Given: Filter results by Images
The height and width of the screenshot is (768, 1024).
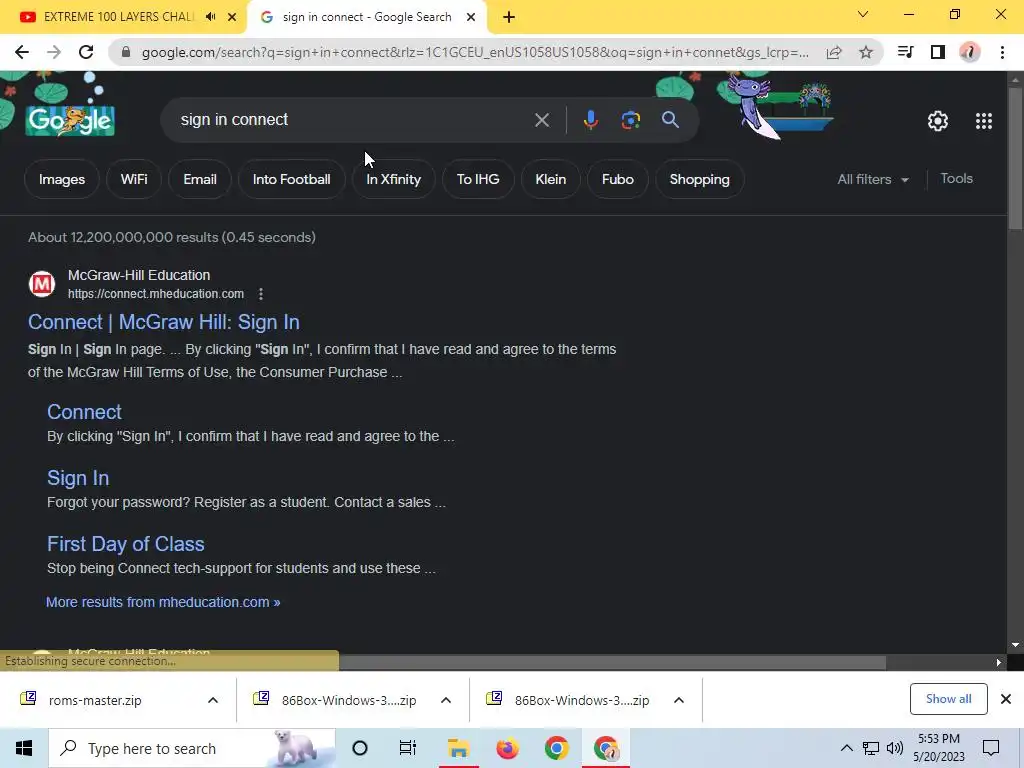Looking at the screenshot, I should [x=61, y=180].
